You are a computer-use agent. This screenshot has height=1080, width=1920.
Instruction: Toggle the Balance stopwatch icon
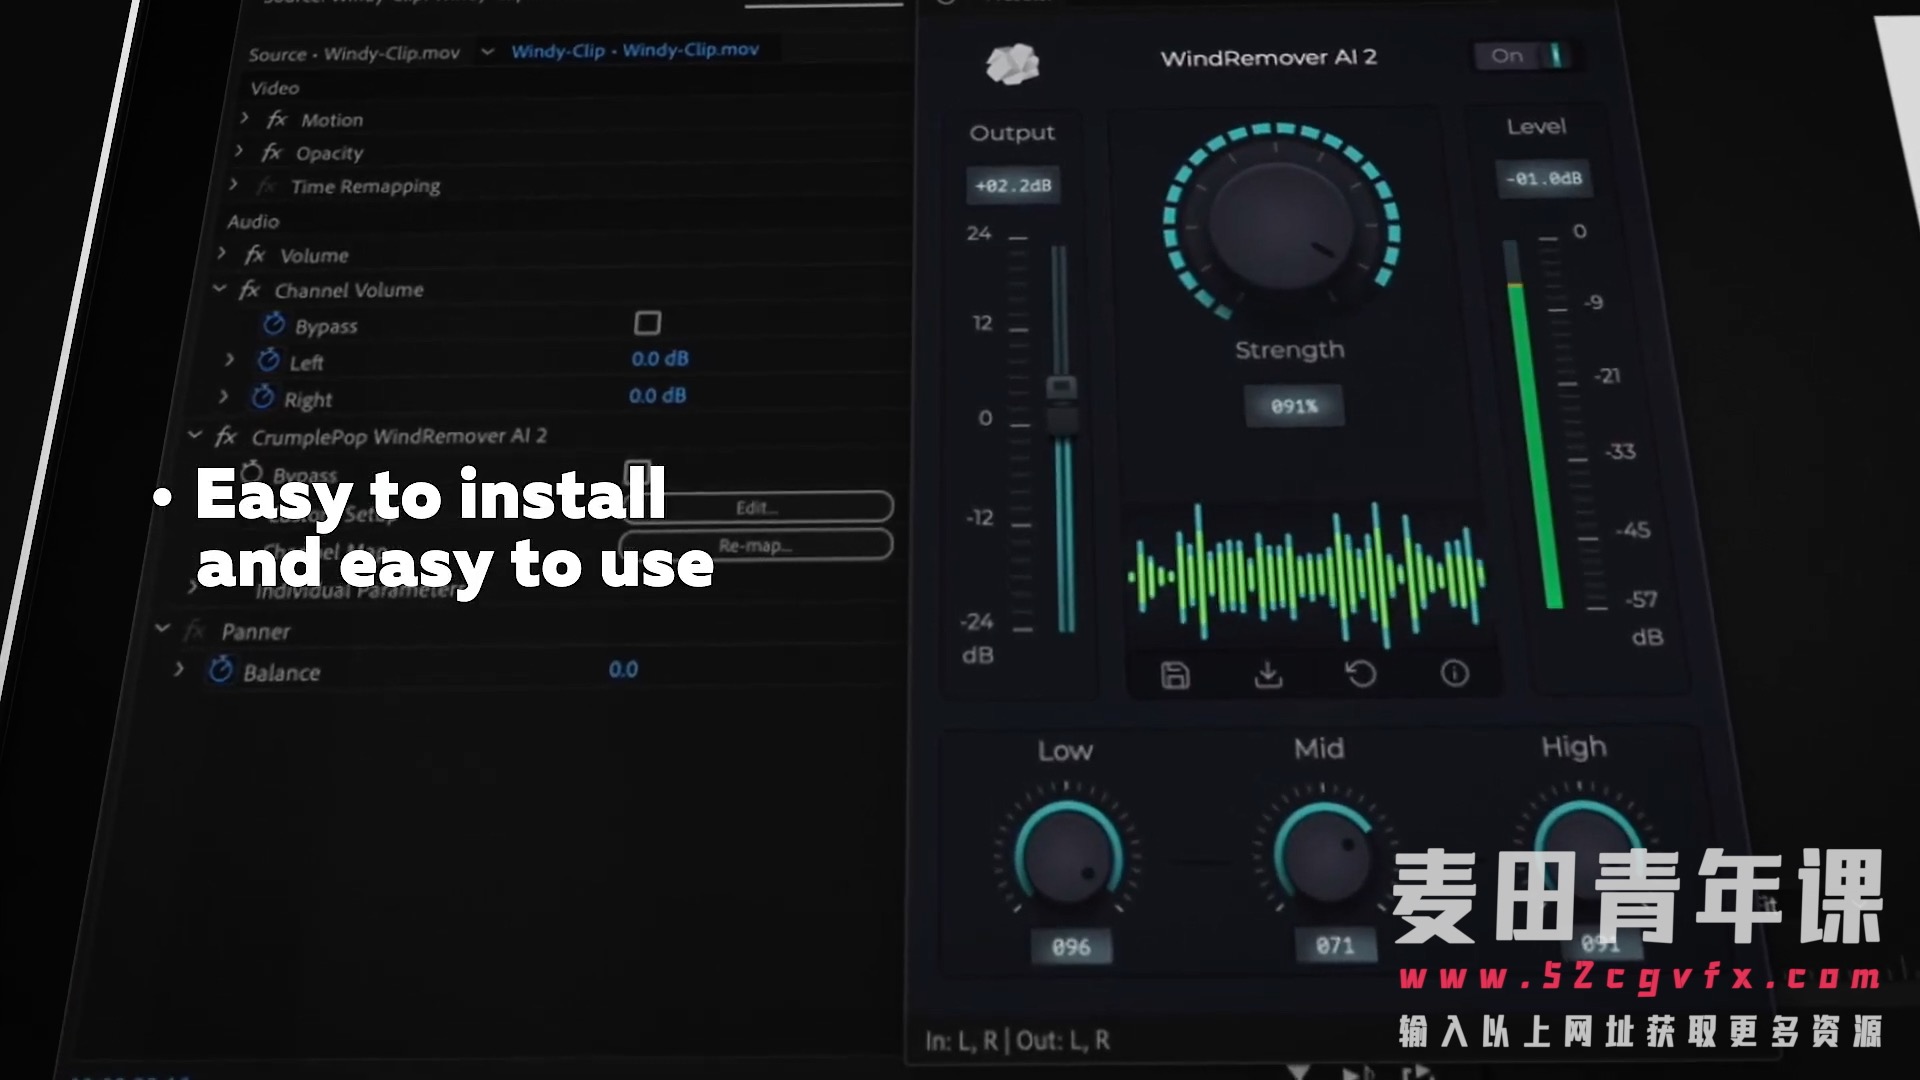tap(220, 670)
